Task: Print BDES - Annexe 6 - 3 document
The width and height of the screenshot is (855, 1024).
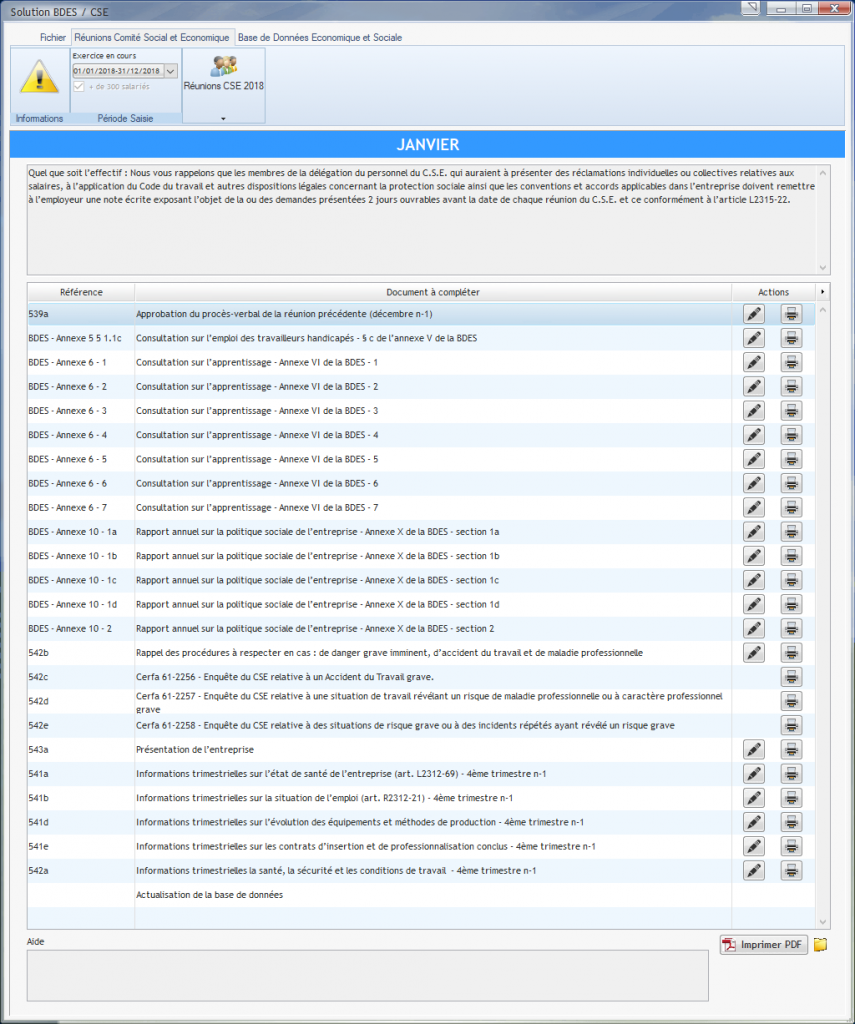Action: 791,410
